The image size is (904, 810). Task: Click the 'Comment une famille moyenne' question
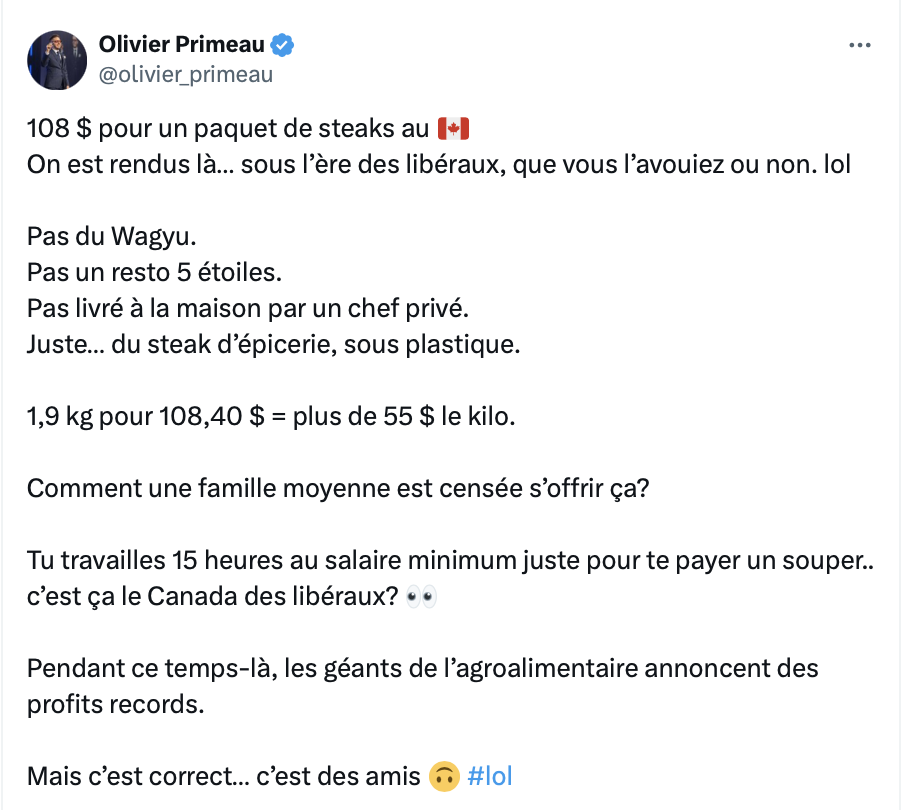pyautogui.click(x=338, y=489)
